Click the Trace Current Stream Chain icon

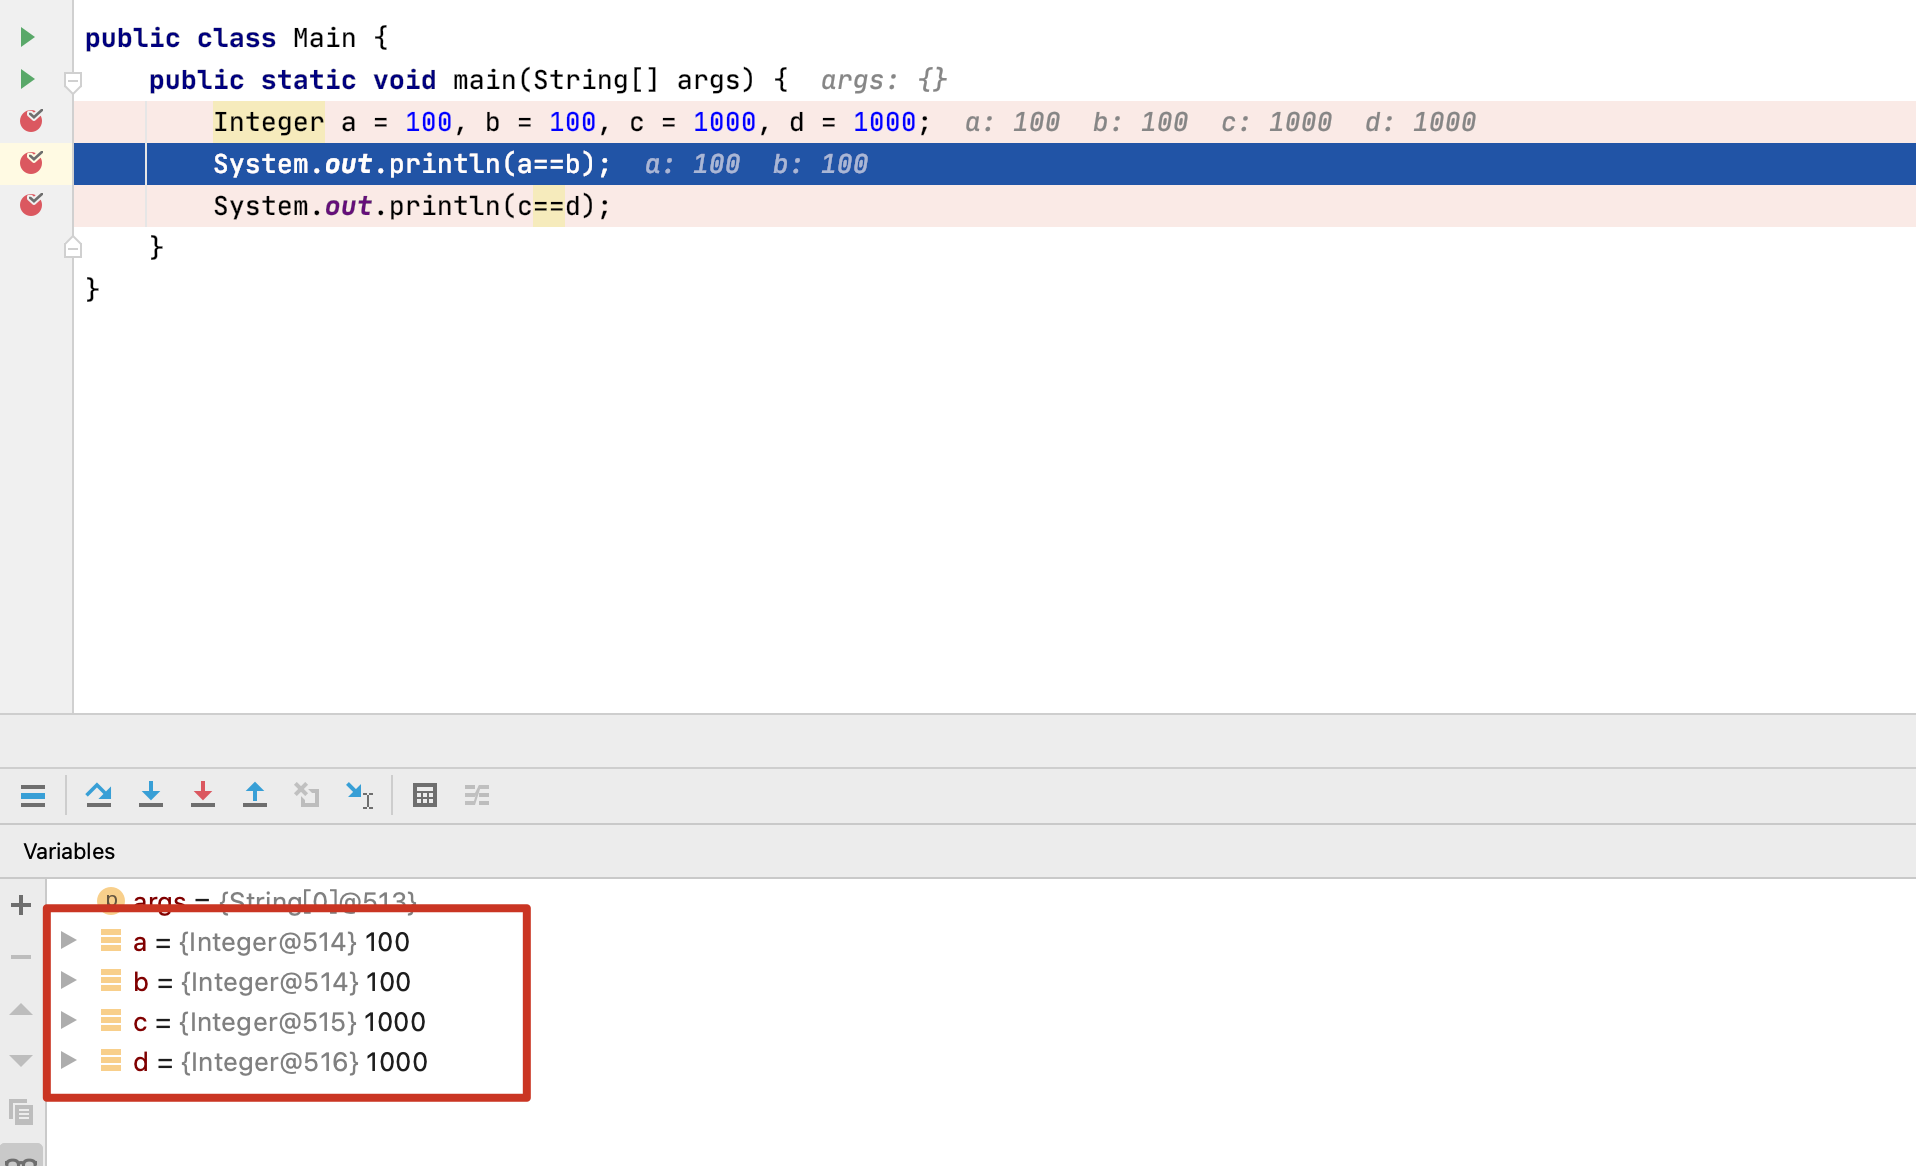point(477,795)
